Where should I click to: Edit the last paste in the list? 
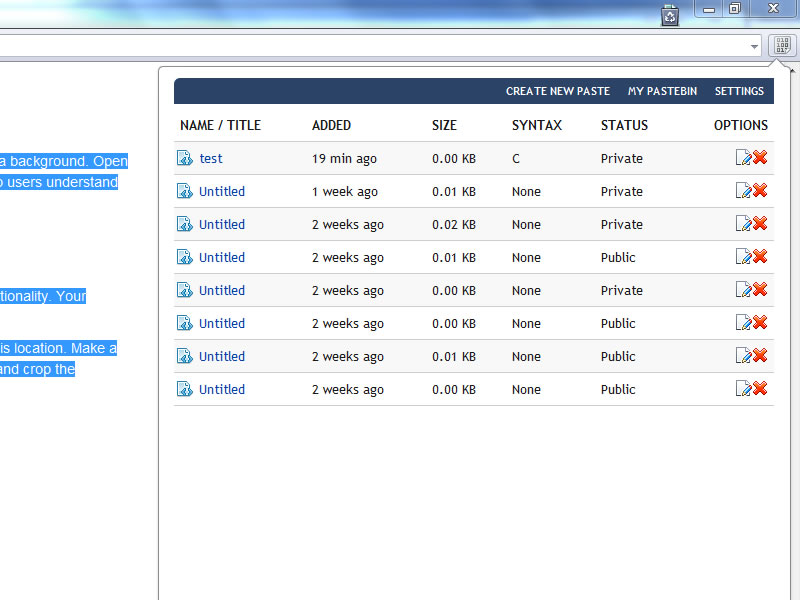tap(743, 389)
